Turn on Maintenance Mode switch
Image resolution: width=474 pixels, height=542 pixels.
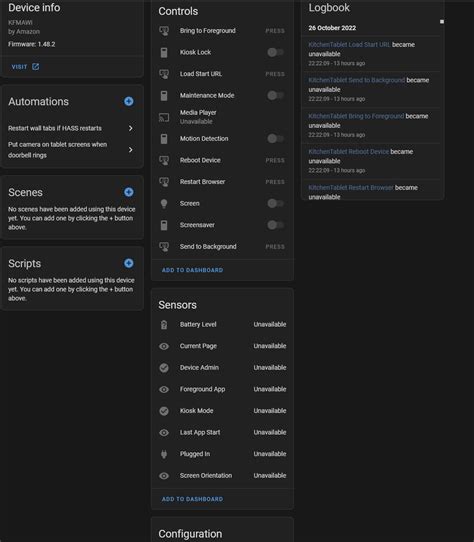[x=276, y=95]
